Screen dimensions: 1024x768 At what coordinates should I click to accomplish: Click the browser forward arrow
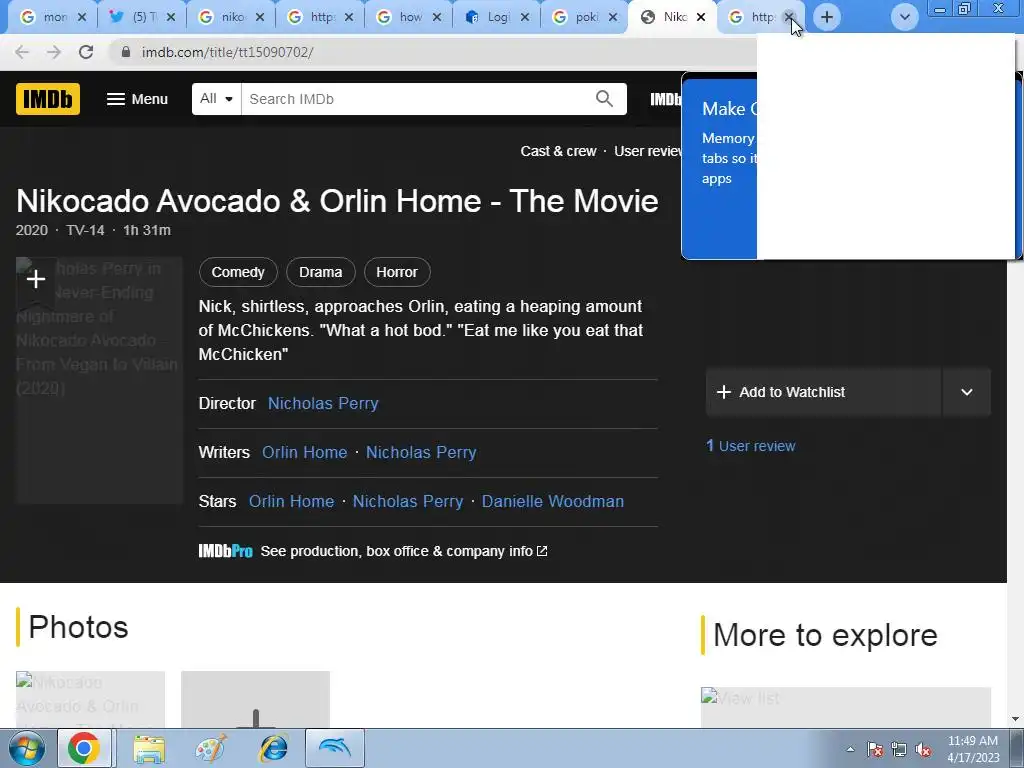(x=54, y=52)
